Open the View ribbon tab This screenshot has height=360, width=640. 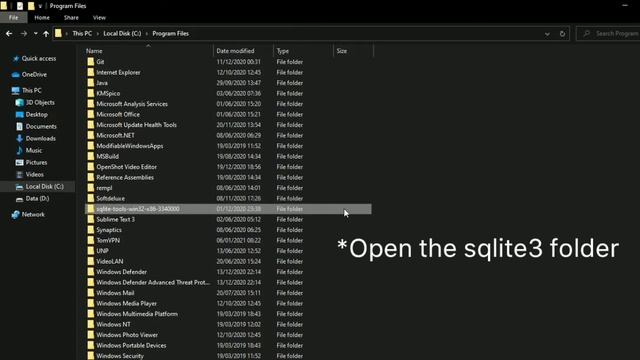(x=99, y=18)
